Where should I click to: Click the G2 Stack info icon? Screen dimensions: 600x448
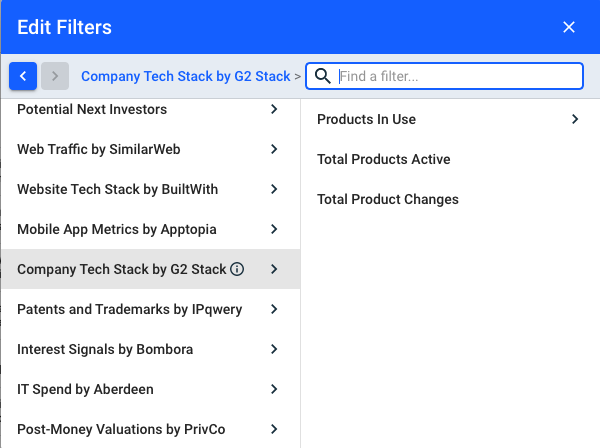pyautogui.click(x=237, y=269)
